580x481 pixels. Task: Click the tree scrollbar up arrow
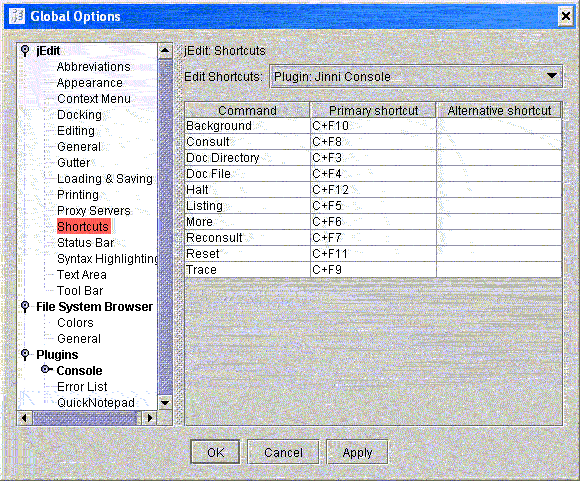pos(165,51)
